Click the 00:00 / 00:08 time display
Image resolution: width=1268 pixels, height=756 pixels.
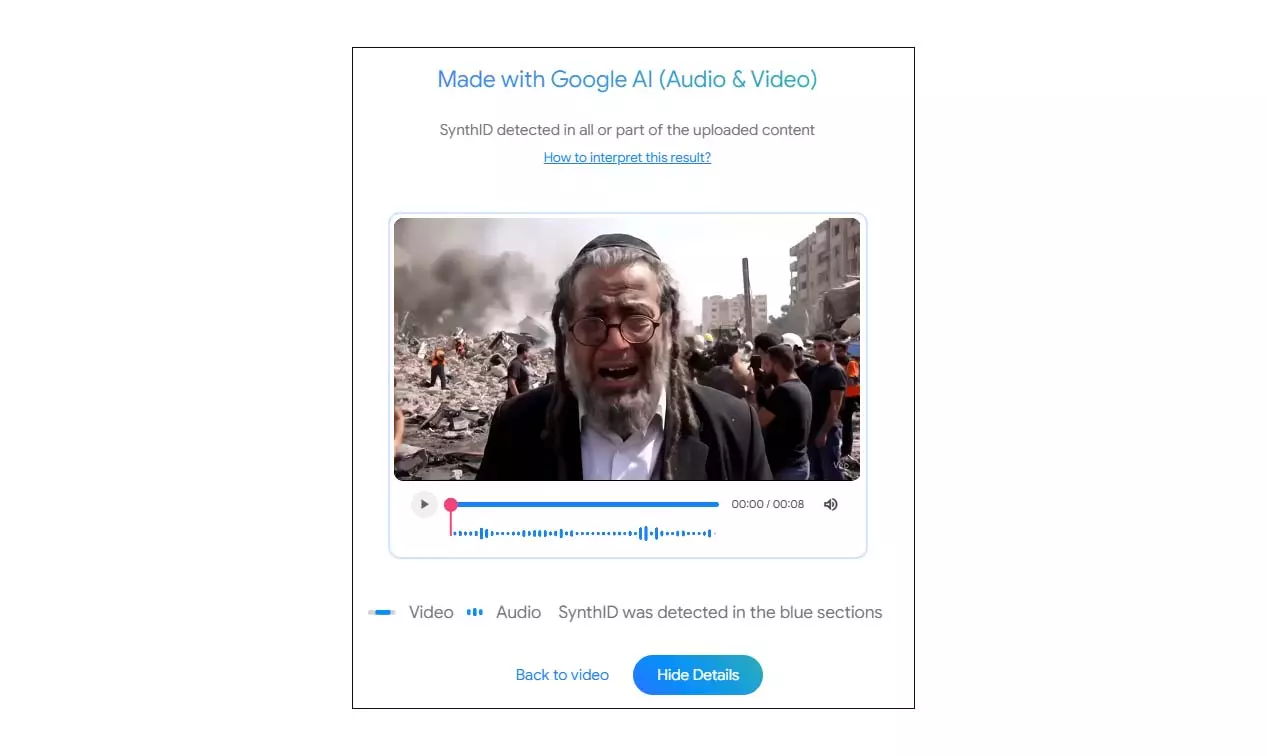coord(768,504)
